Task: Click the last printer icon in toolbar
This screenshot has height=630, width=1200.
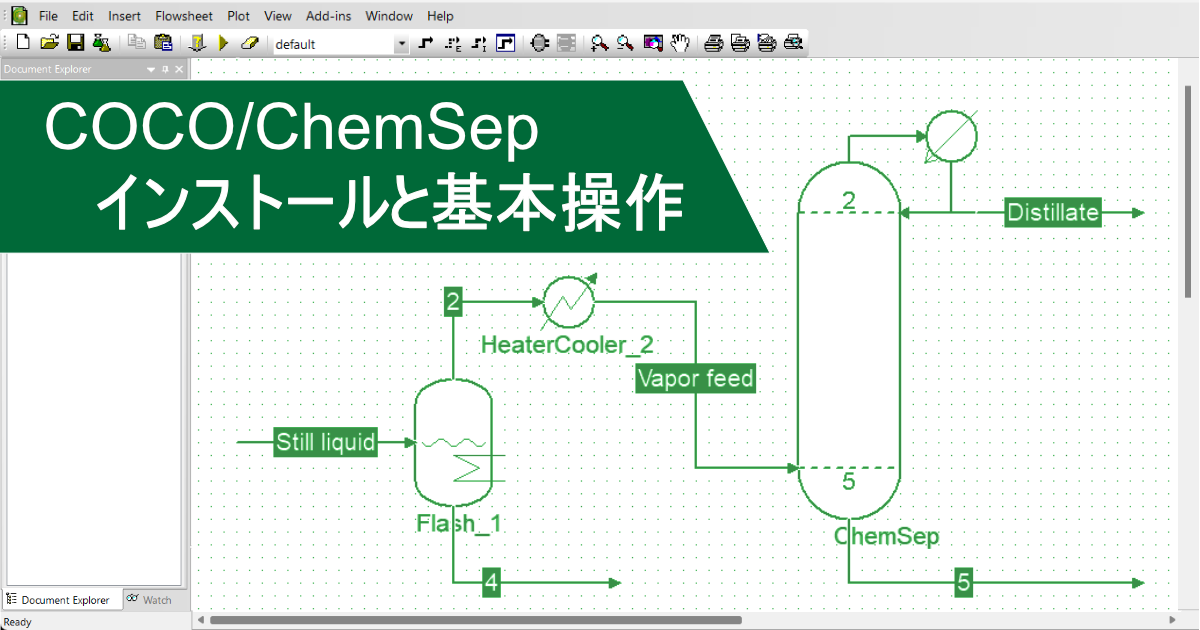Action: coord(793,43)
